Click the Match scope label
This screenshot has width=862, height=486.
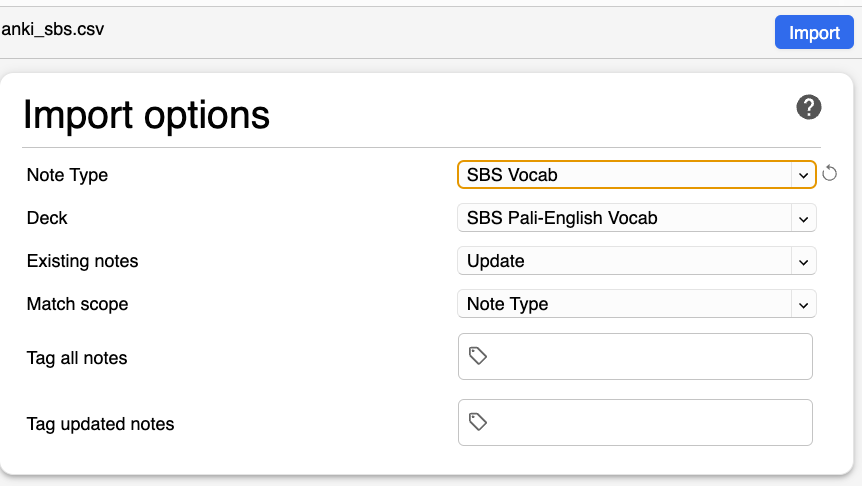point(78,304)
